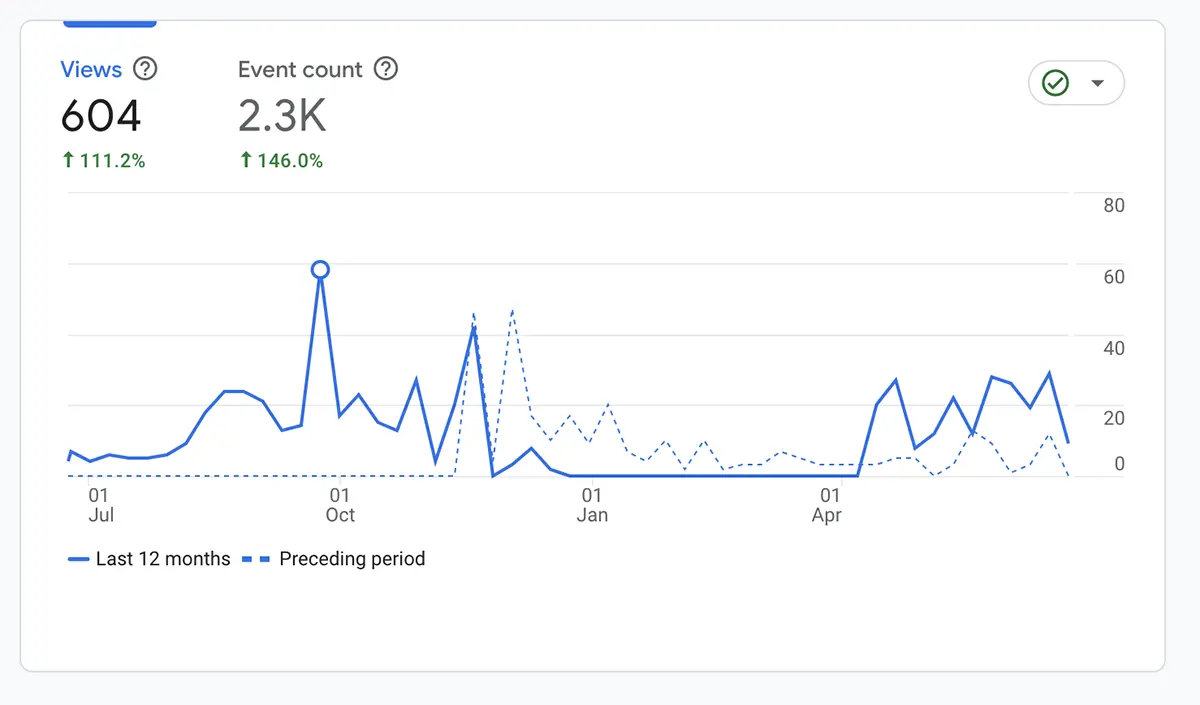Screen dimensions: 1200x705
Task: Click the green checkmark data quality icon
Action: click(x=1055, y=83)
